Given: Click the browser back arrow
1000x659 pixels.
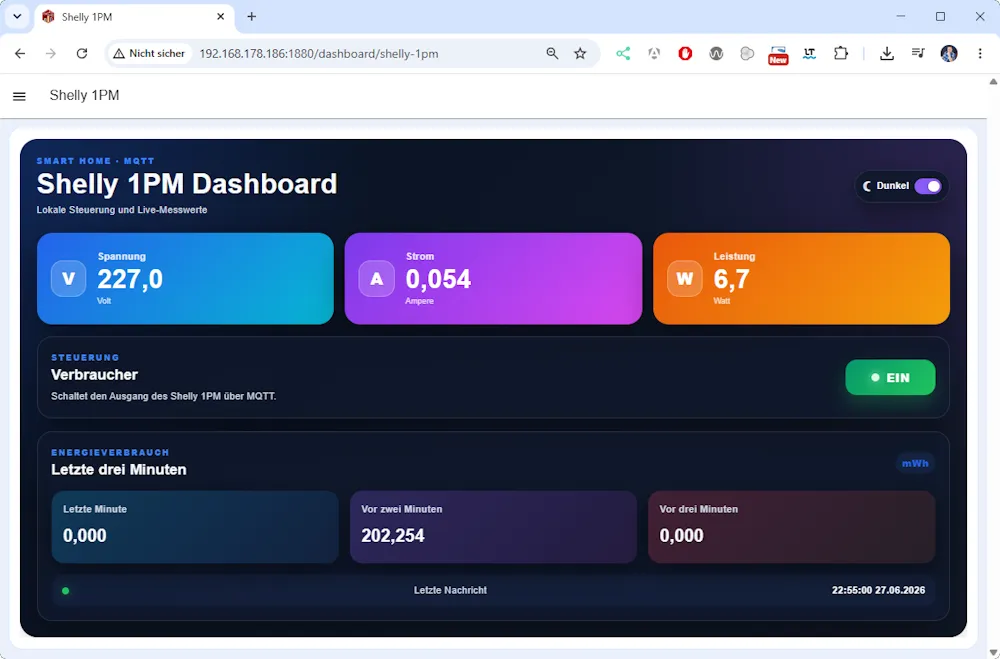Looking at the screenshot, I should click(x=20, y=54).
